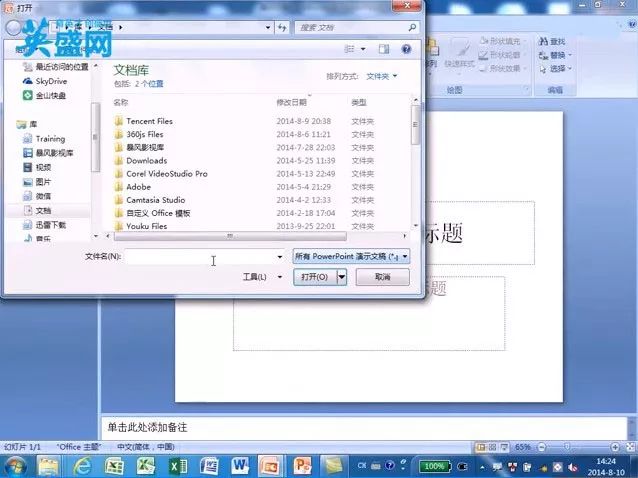Open the Adobe folder
The image size is (638, 478).
point(138,187)
